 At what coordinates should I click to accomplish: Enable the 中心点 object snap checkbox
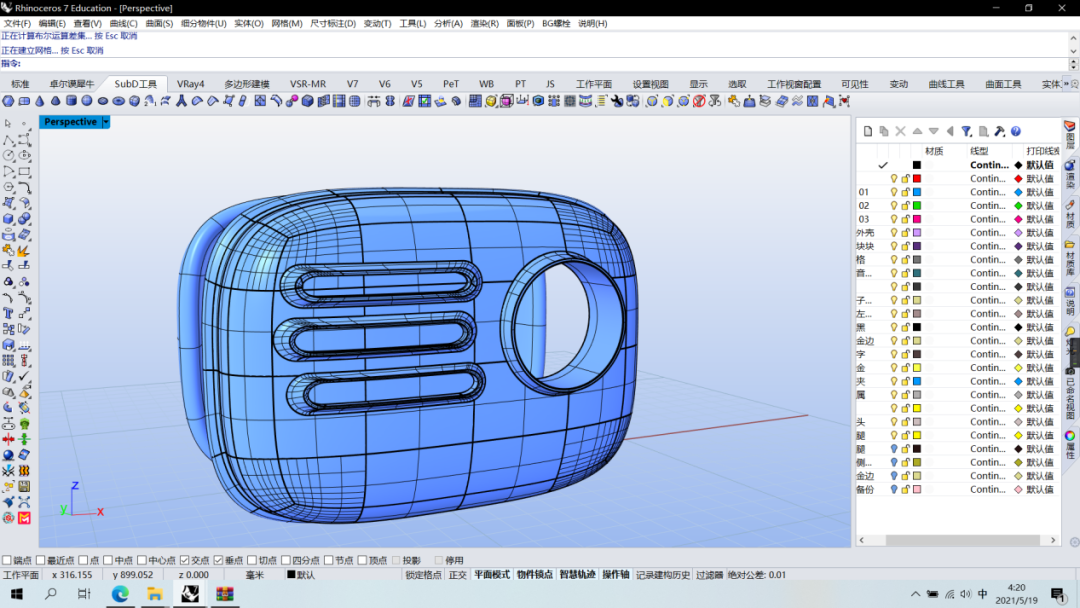point(141,561)
